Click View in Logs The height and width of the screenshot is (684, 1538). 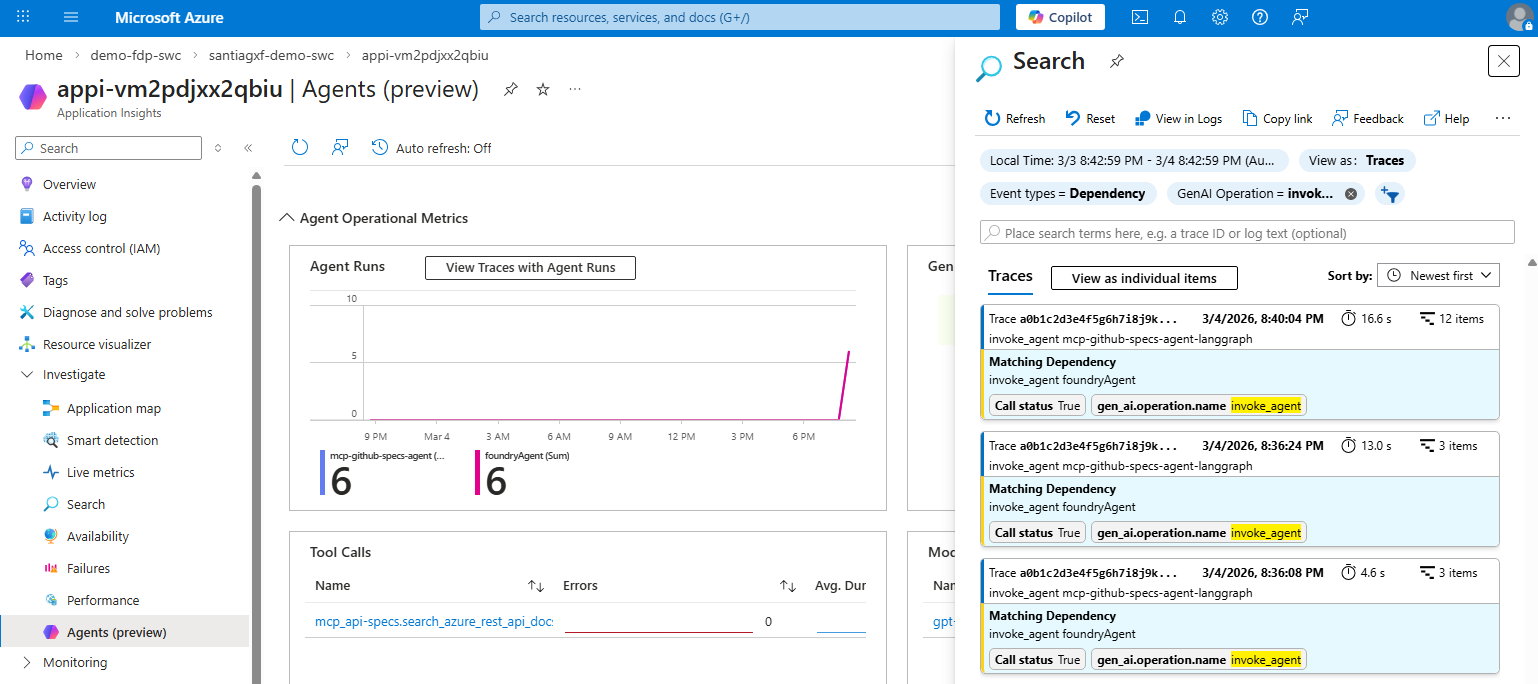tap(1178, 118)
